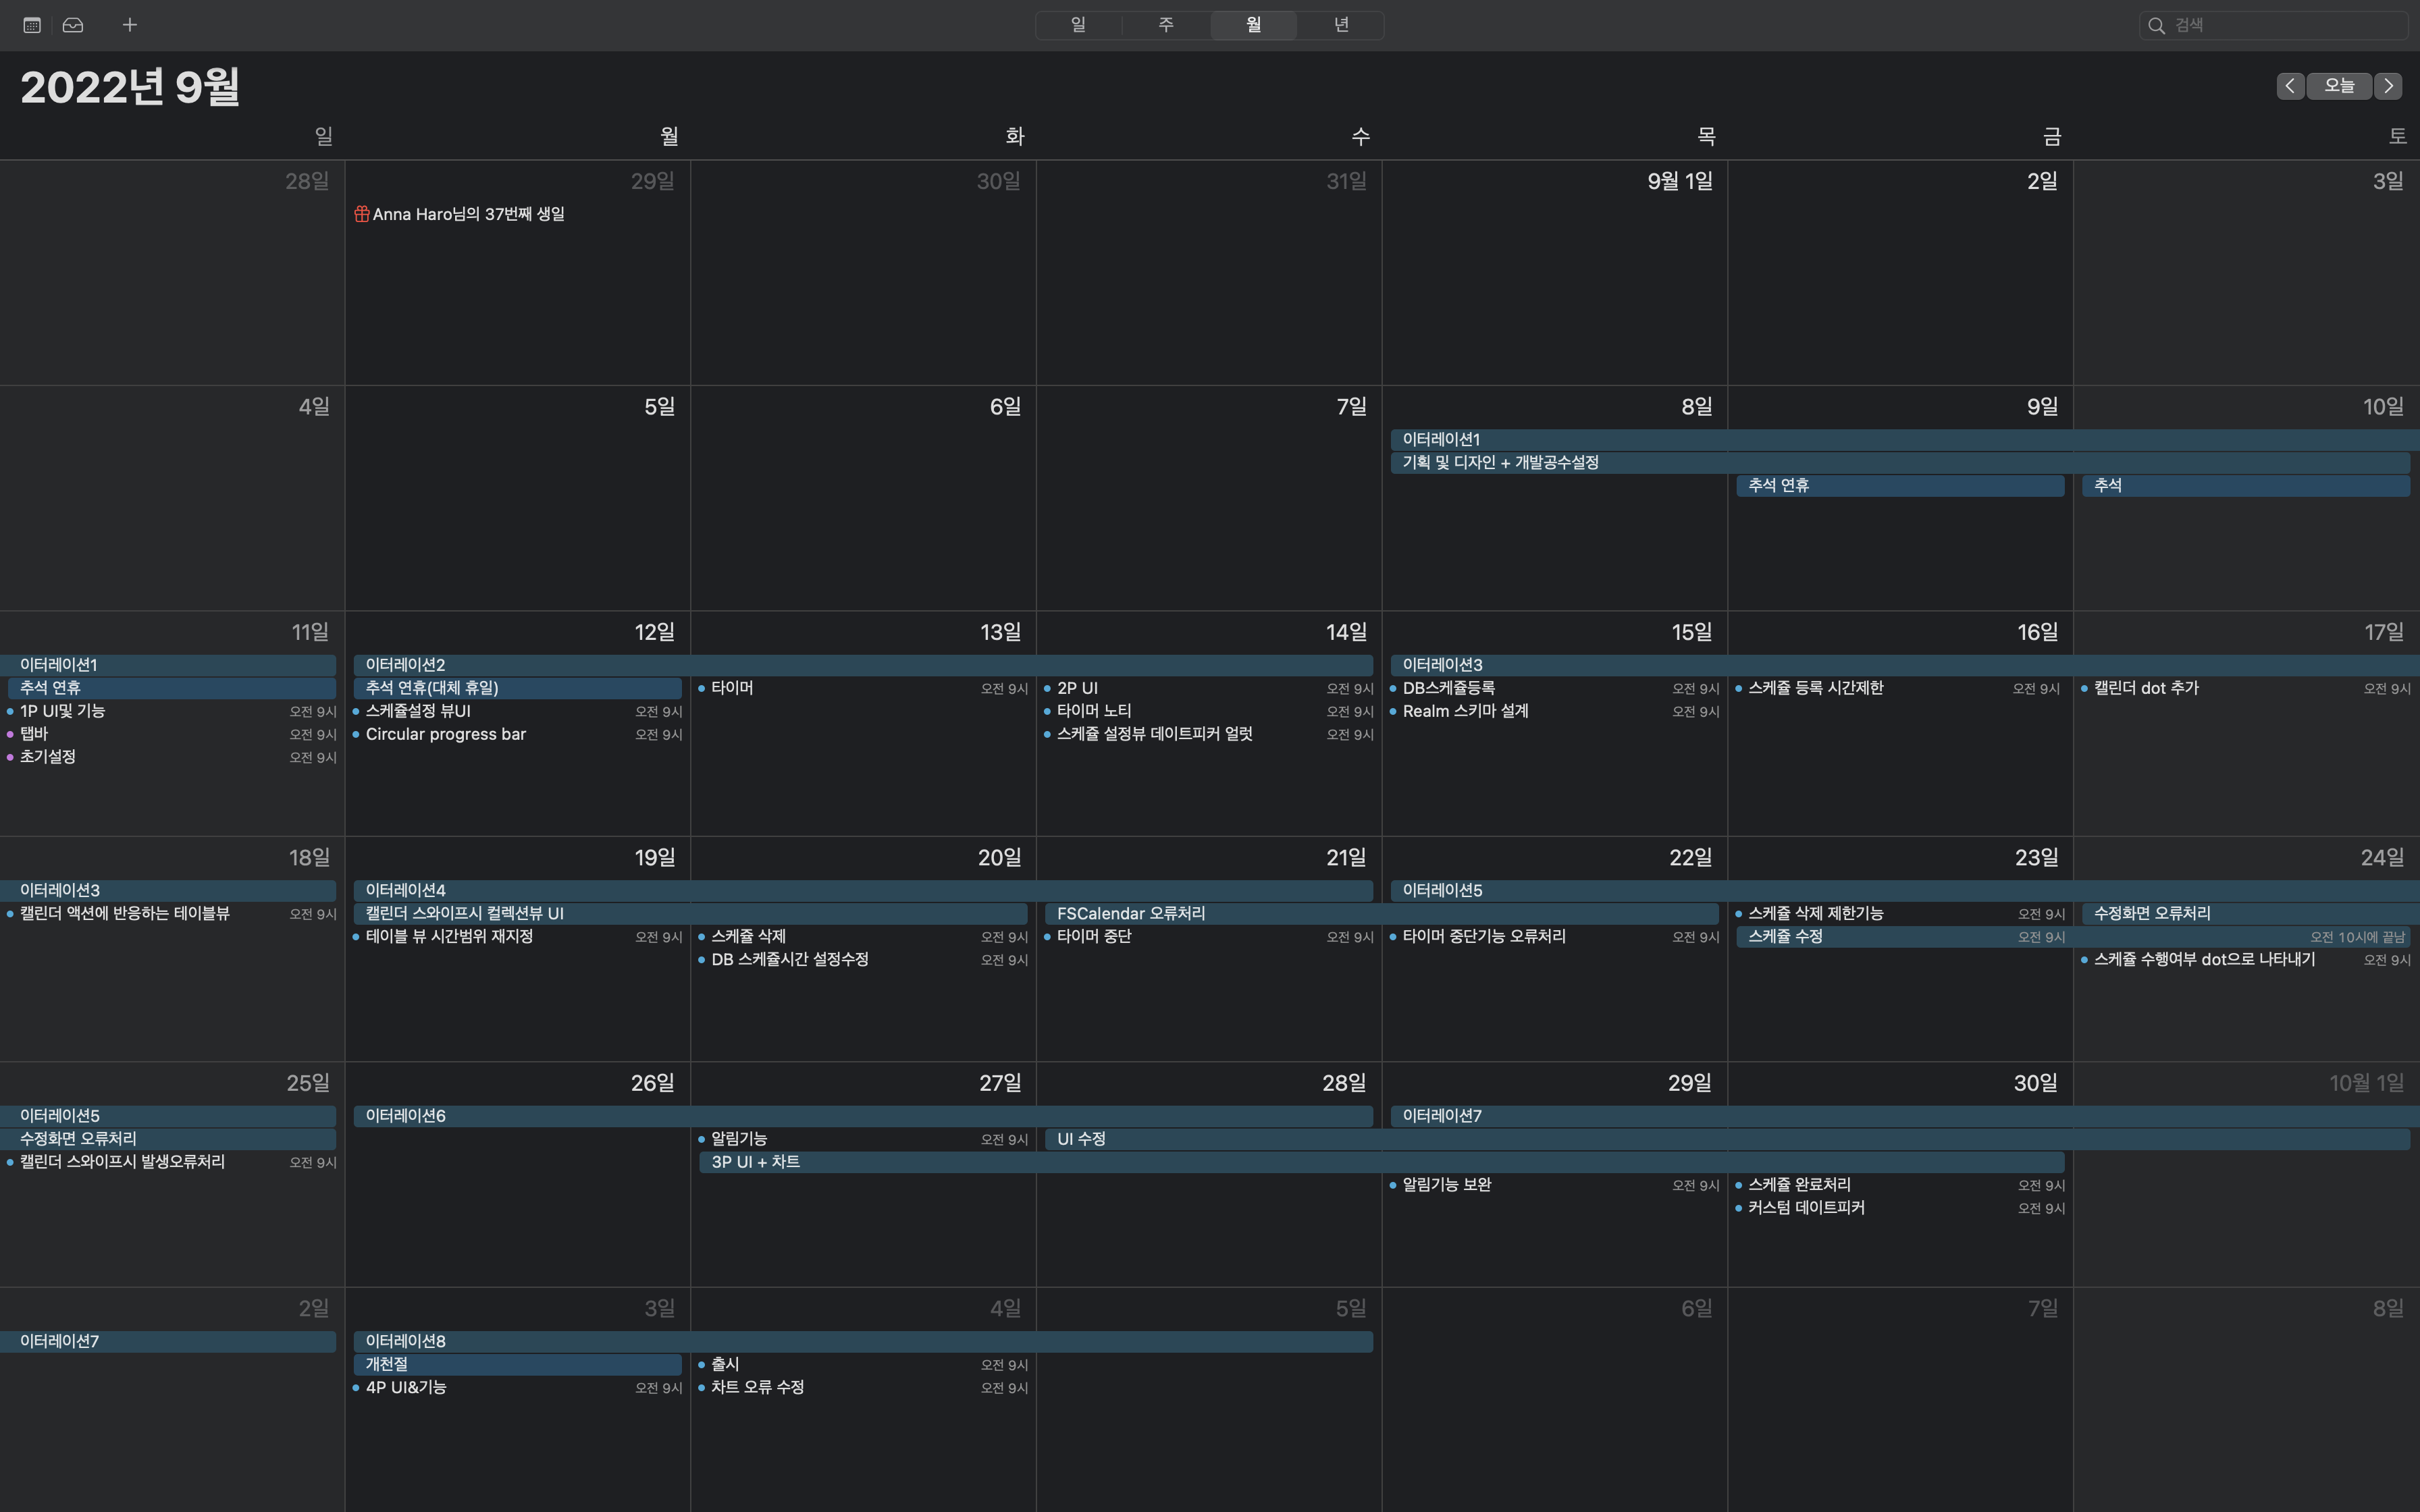Select the 월 (month) view segment
The height and width of the screenshot is (1512, 2420).
(1253, 25)
